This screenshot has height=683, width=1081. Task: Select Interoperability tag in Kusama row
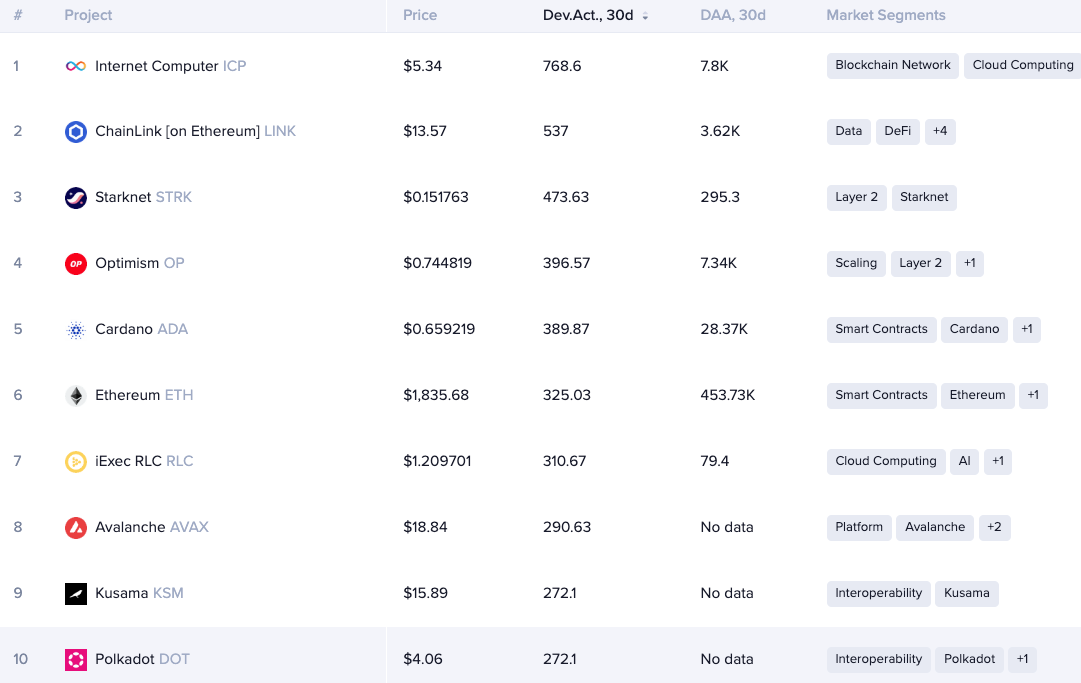coord(878,593)
